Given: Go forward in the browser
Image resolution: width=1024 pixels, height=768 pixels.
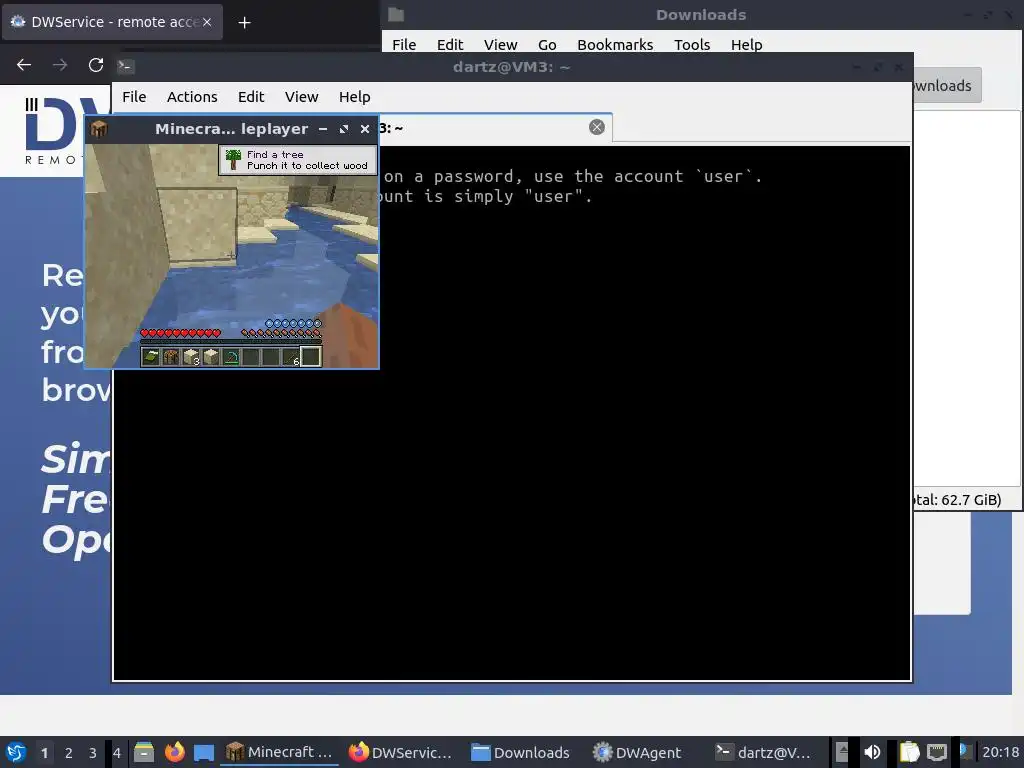Looking at the screenshot, I should click(x=60, y=65).
